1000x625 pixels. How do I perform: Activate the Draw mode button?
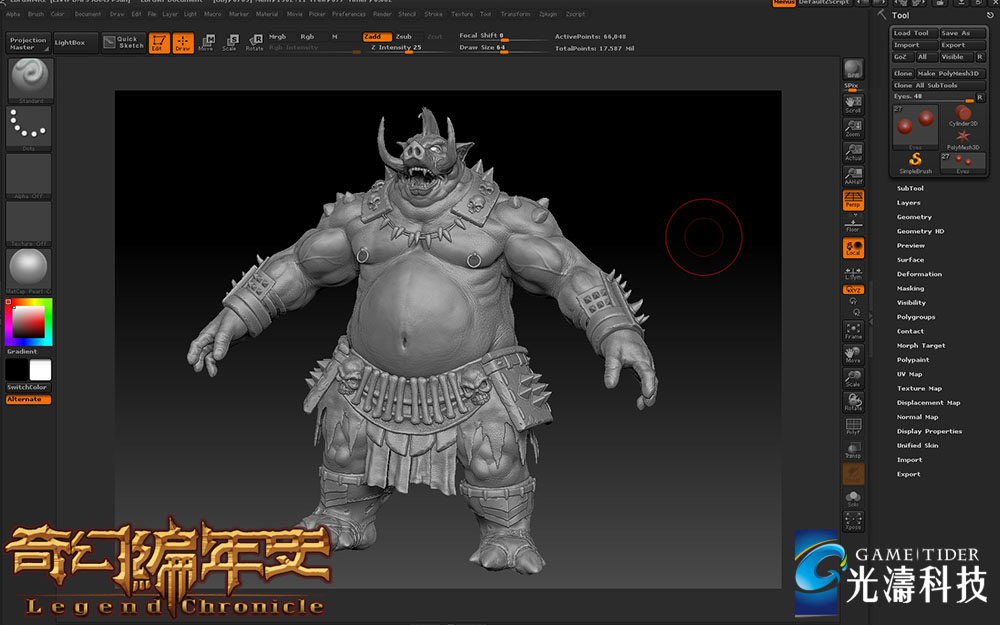pyautogui.click(x=183, y=43)
